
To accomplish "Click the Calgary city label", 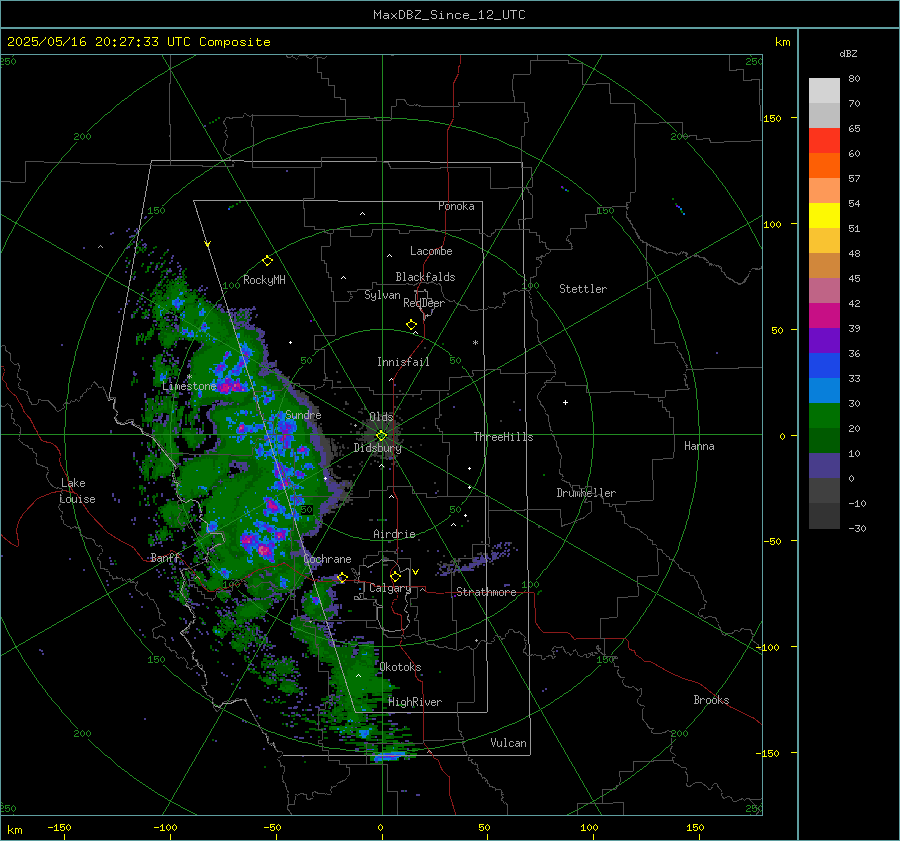I will pyautogui.click(x=390, y=588).
